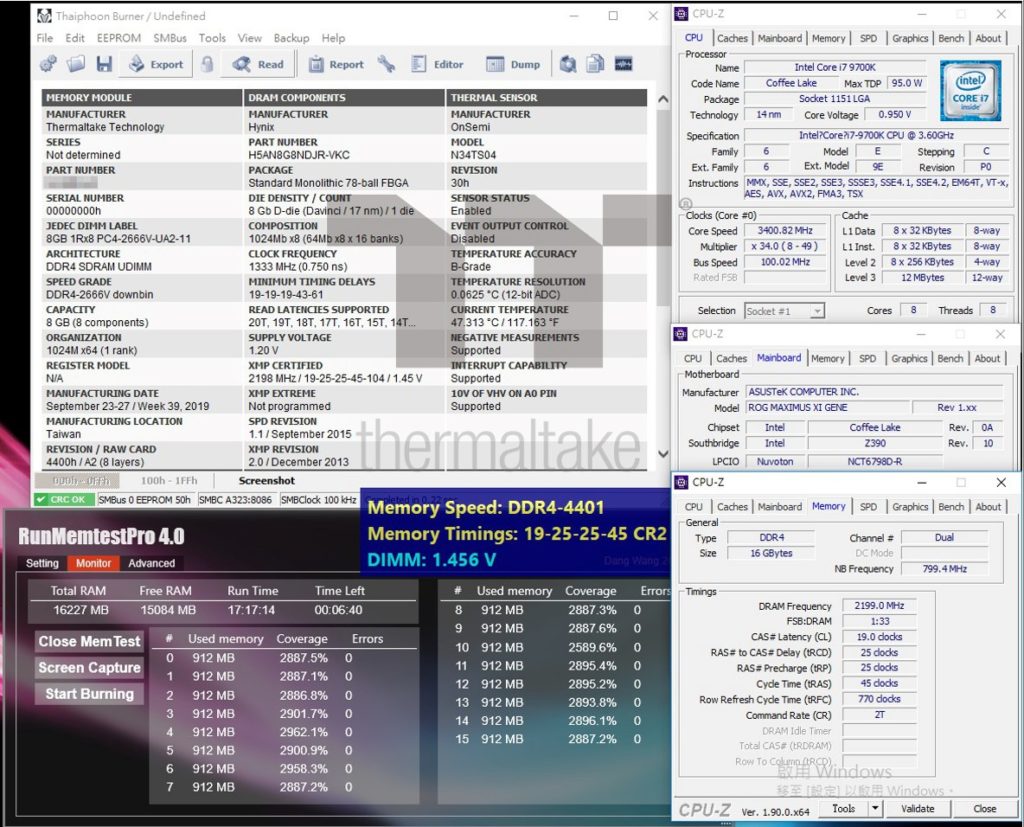Screen dimensions: 1024x827
Task: Open the Edit menu
Action: 75,38
